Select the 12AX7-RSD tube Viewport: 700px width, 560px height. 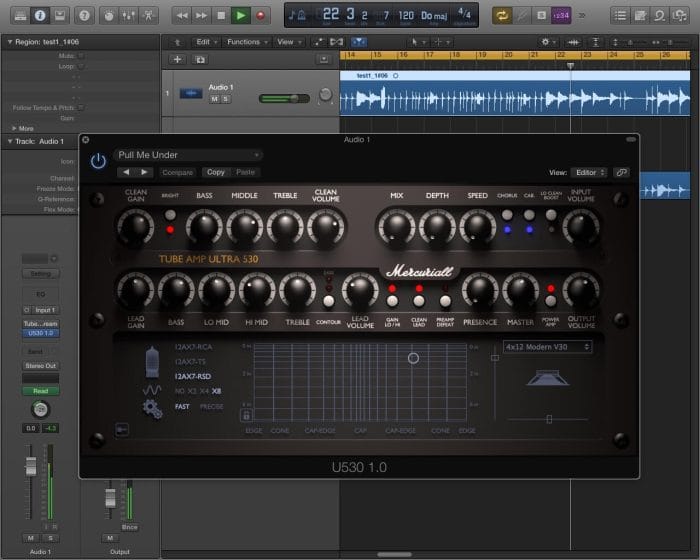pos(193,376)
